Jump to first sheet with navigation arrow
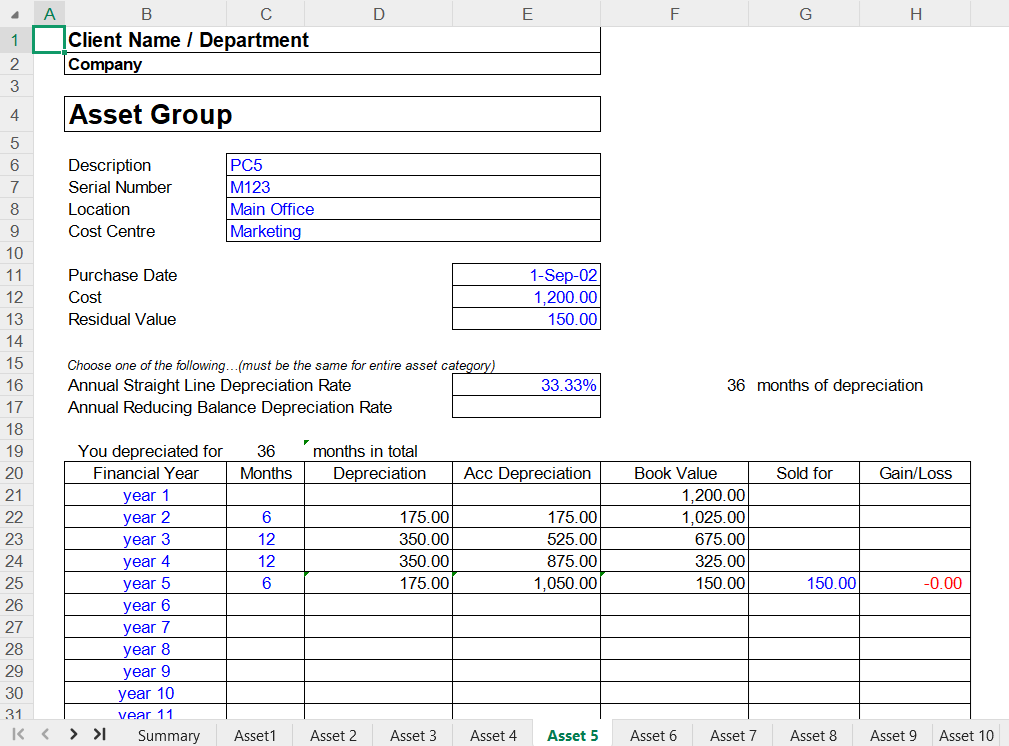 18,734
